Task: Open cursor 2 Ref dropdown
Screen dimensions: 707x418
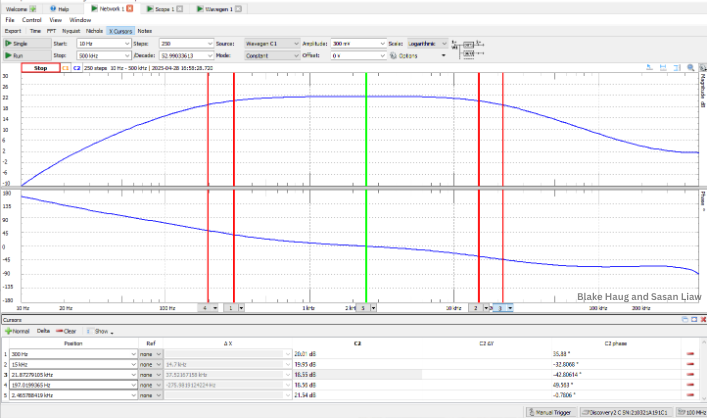Action: [x=150, y=364]
